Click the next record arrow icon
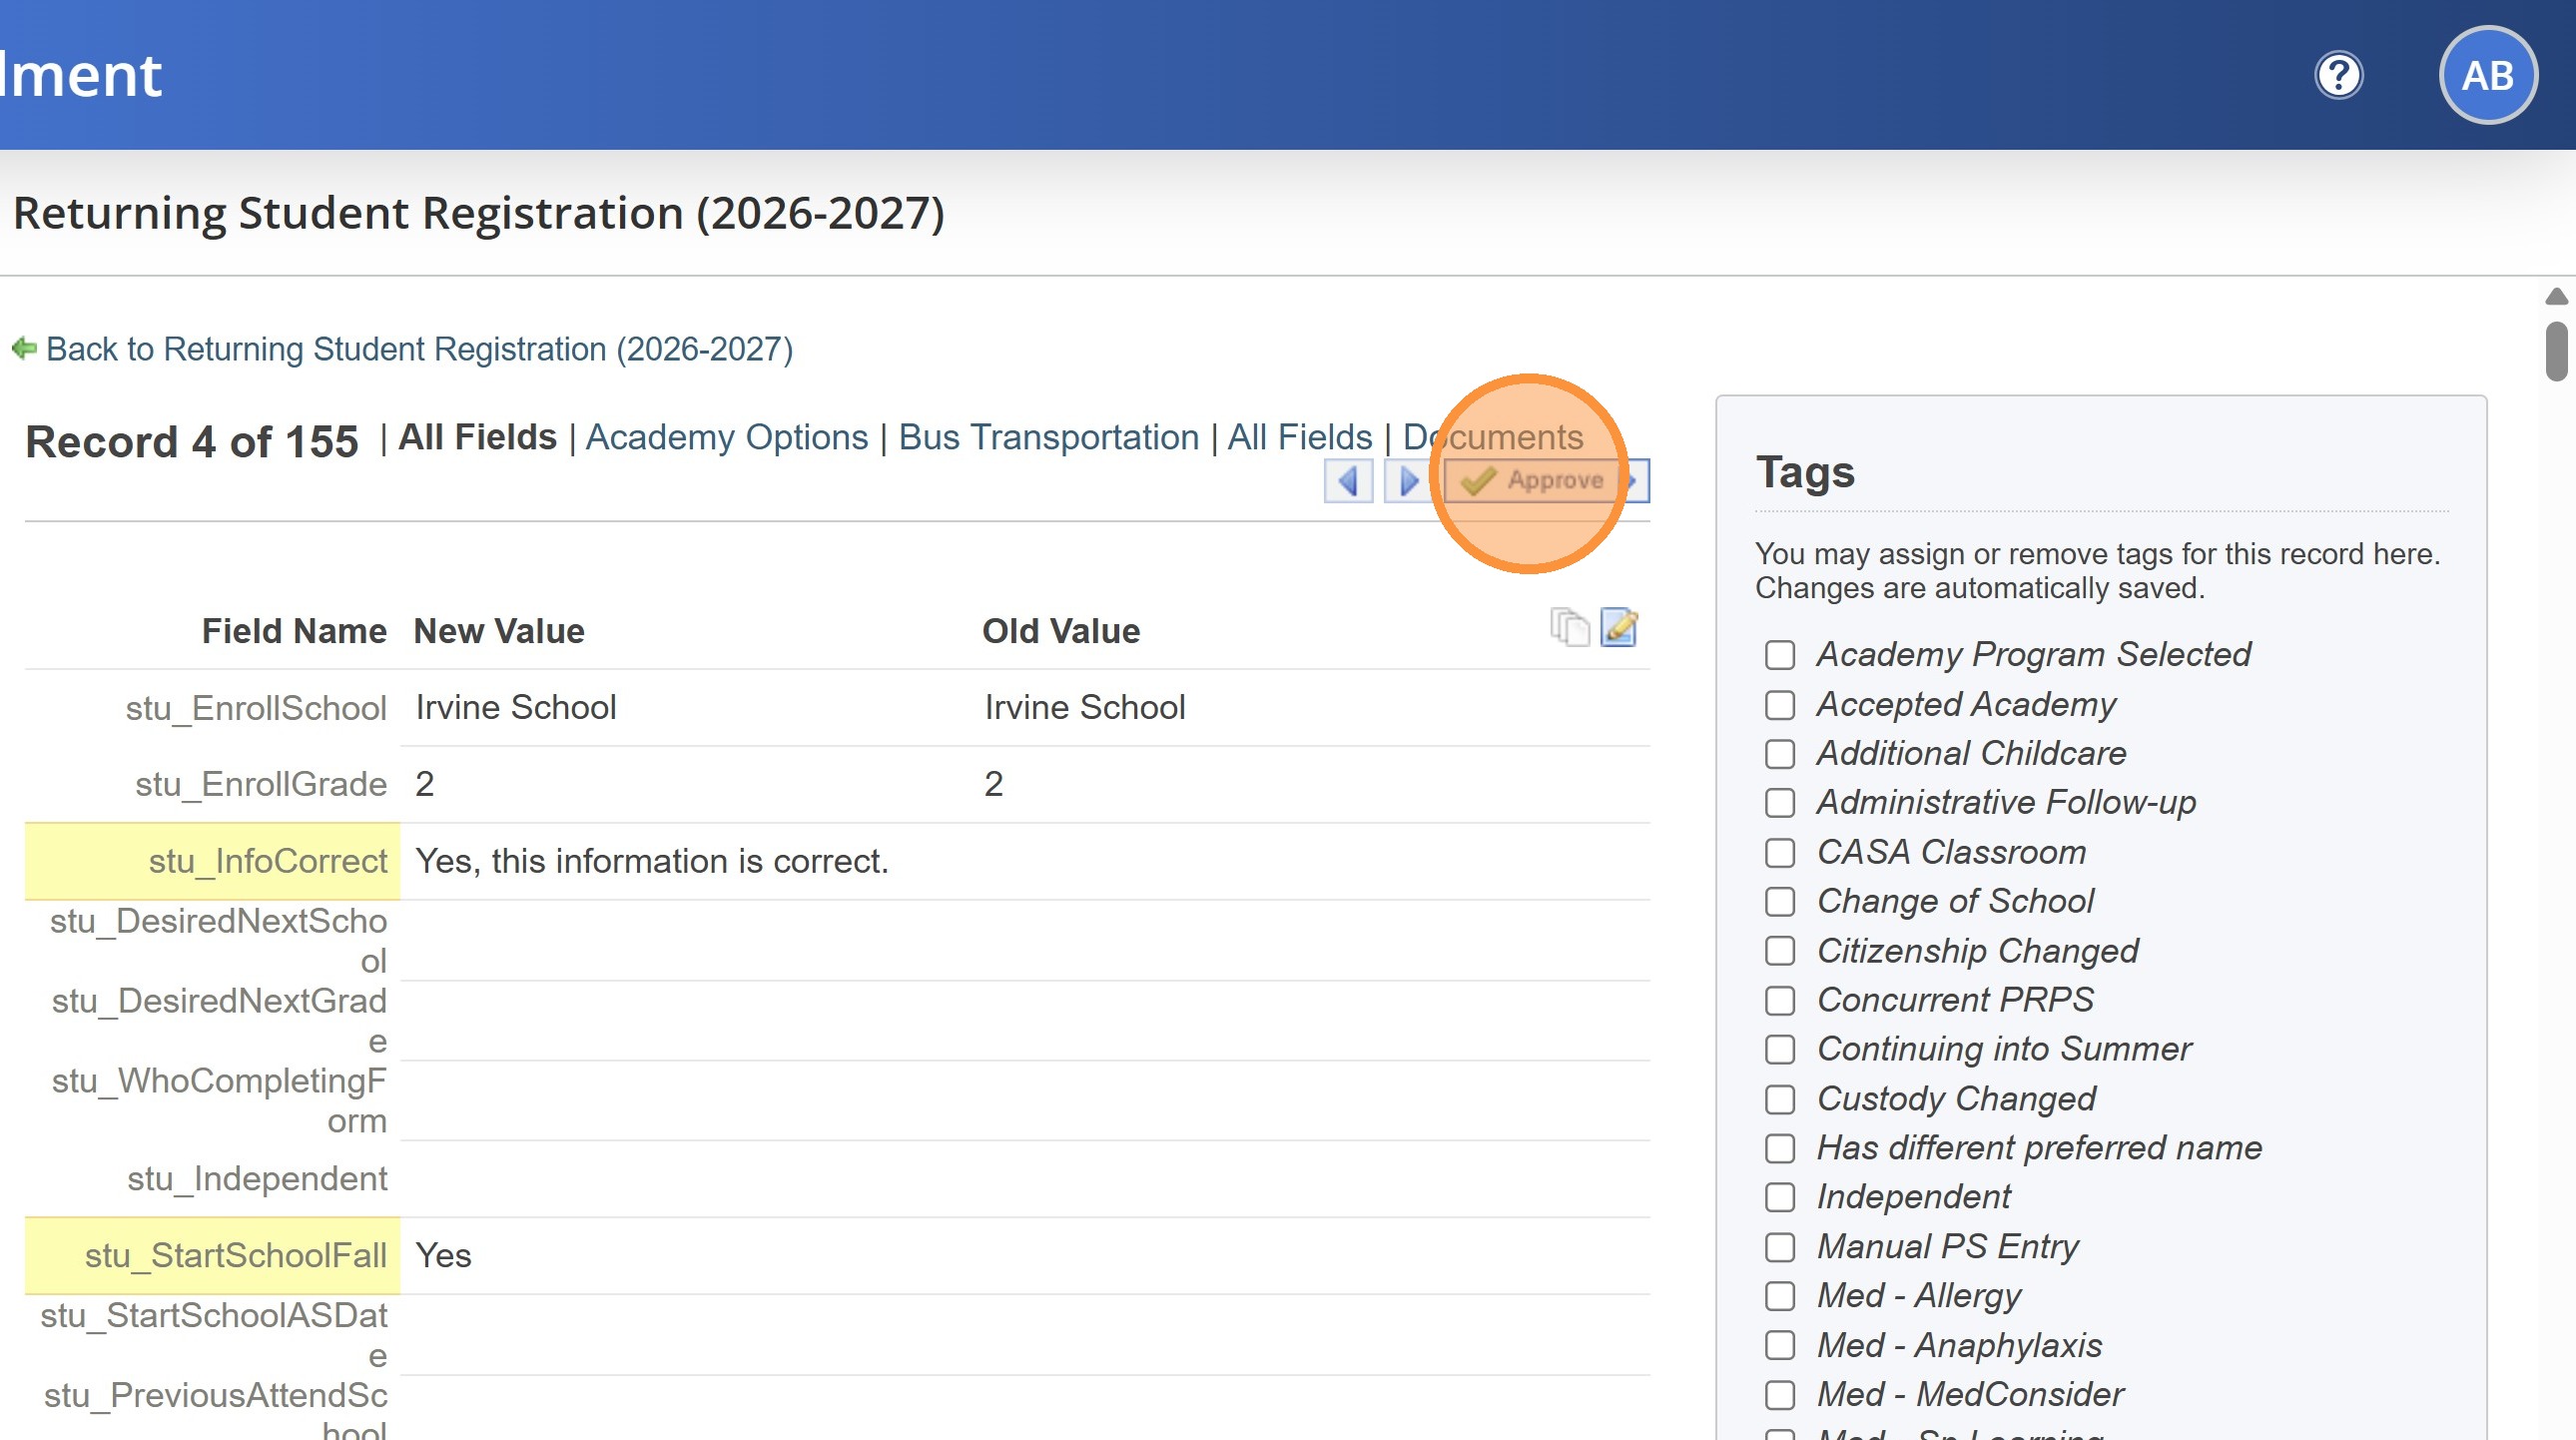 click(1408, 481)
